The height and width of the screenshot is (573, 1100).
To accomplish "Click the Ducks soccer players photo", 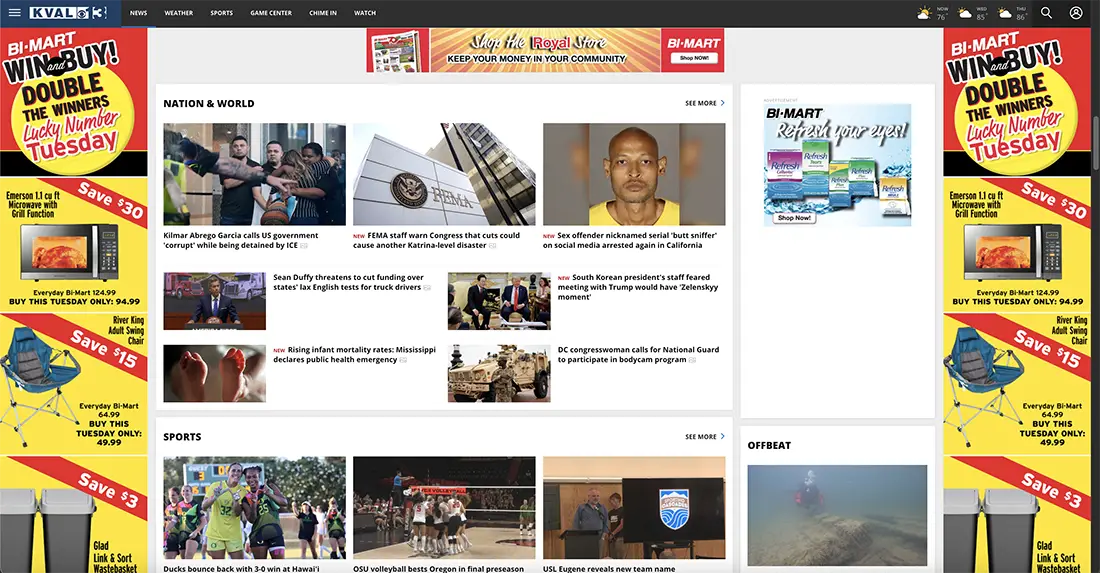I will click(254, 508).
